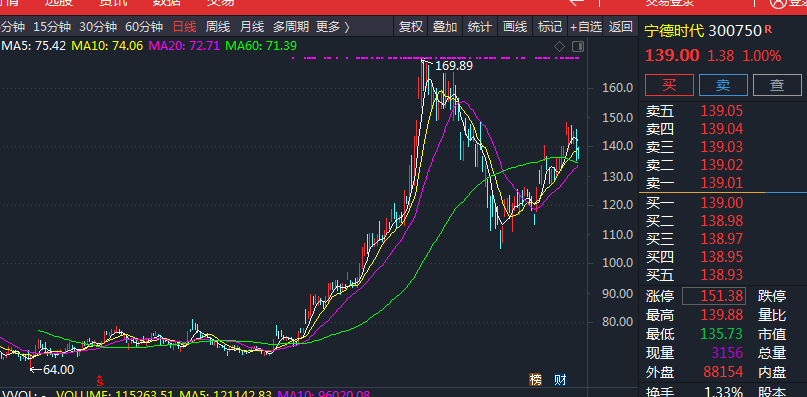This screenshot has height=397, width=807.
Task: Click the 换手 1.33% value
Action: (725, 391)
